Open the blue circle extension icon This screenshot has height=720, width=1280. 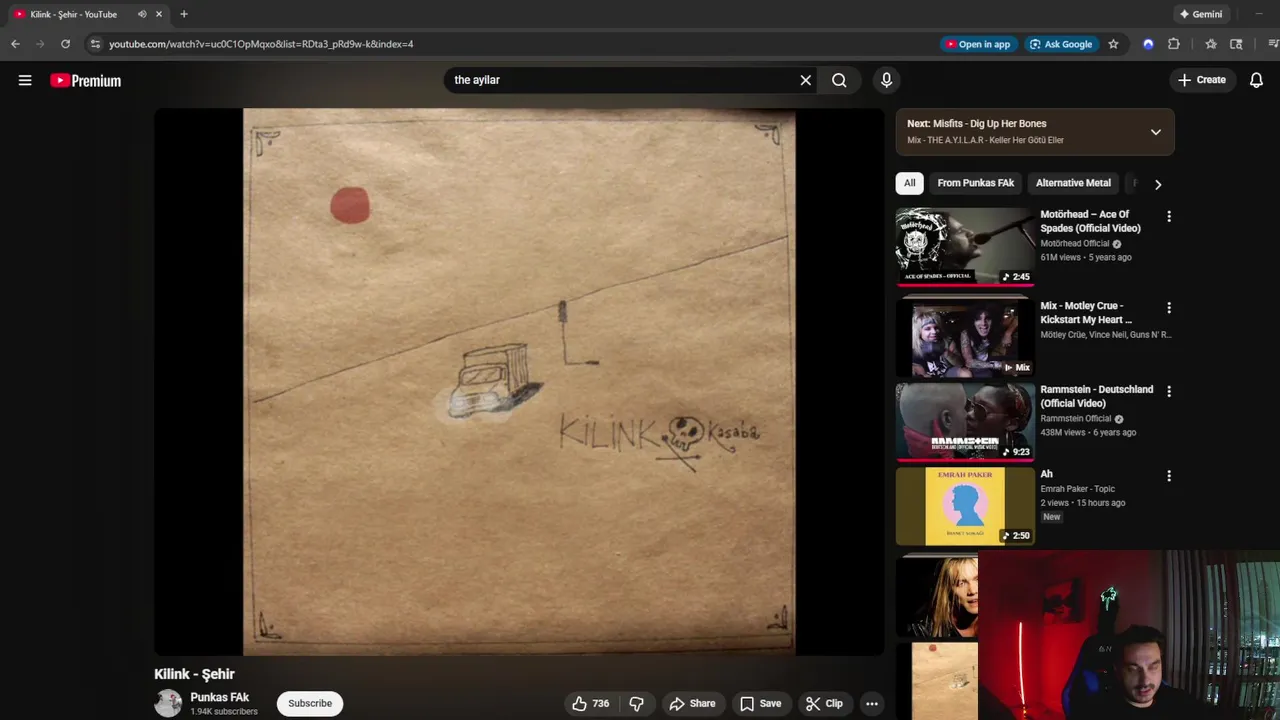coord(1148,44)
